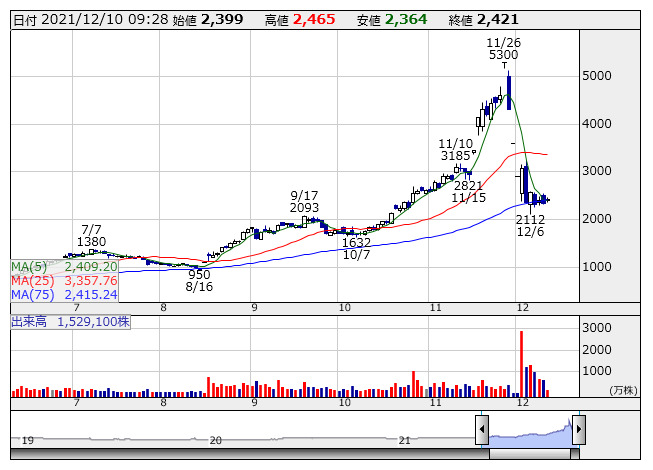The height and width of the screenshot is (470, 653).
Task: Click the (万株) volume unit label
Action: (x=623, y=390)
